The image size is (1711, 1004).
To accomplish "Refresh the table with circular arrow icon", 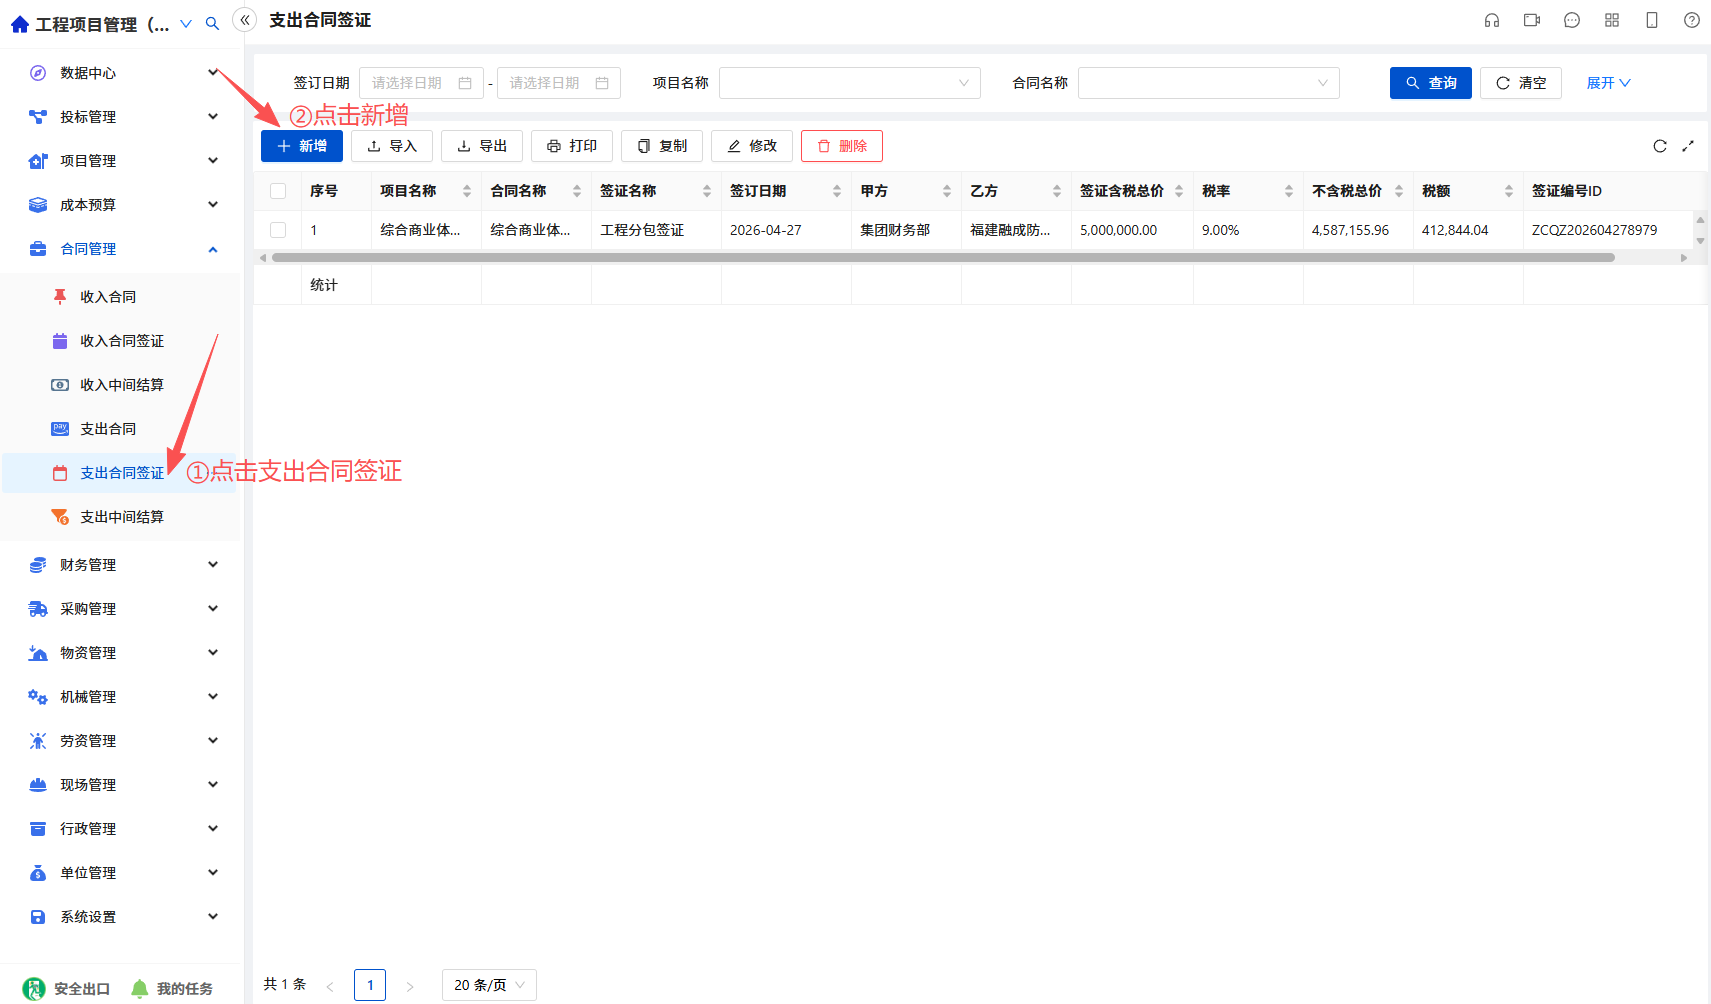I will pos(1660,146).
